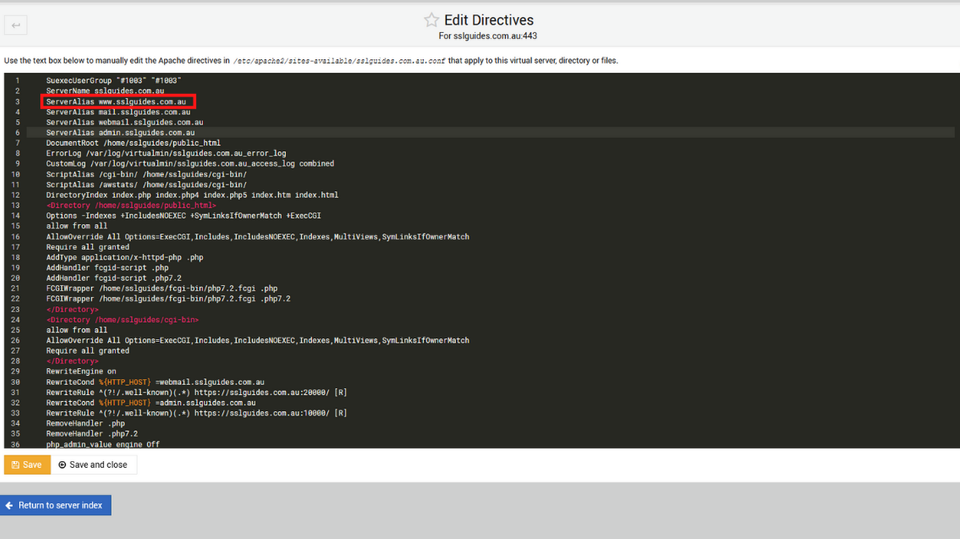Click the RewriteRule line with port 20000
The width and height of the screenshot is (960, 539).
tap(196, 392)
